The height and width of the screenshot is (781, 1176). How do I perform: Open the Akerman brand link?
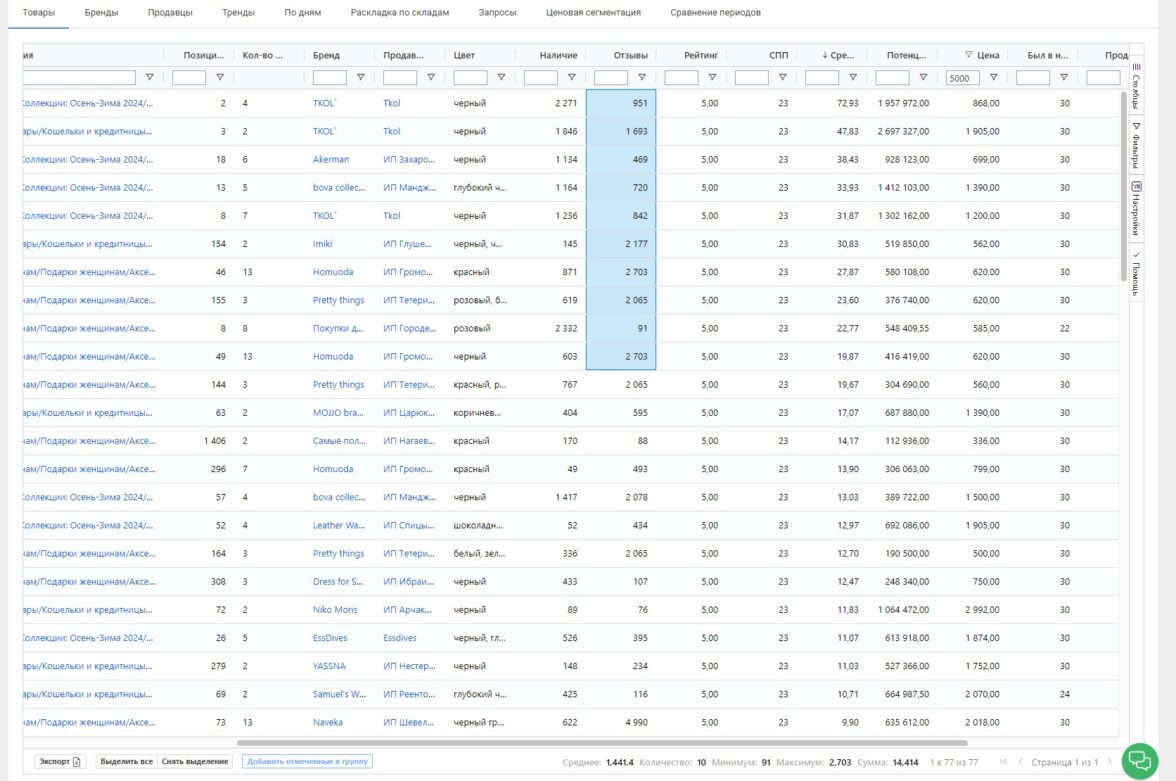331,160
